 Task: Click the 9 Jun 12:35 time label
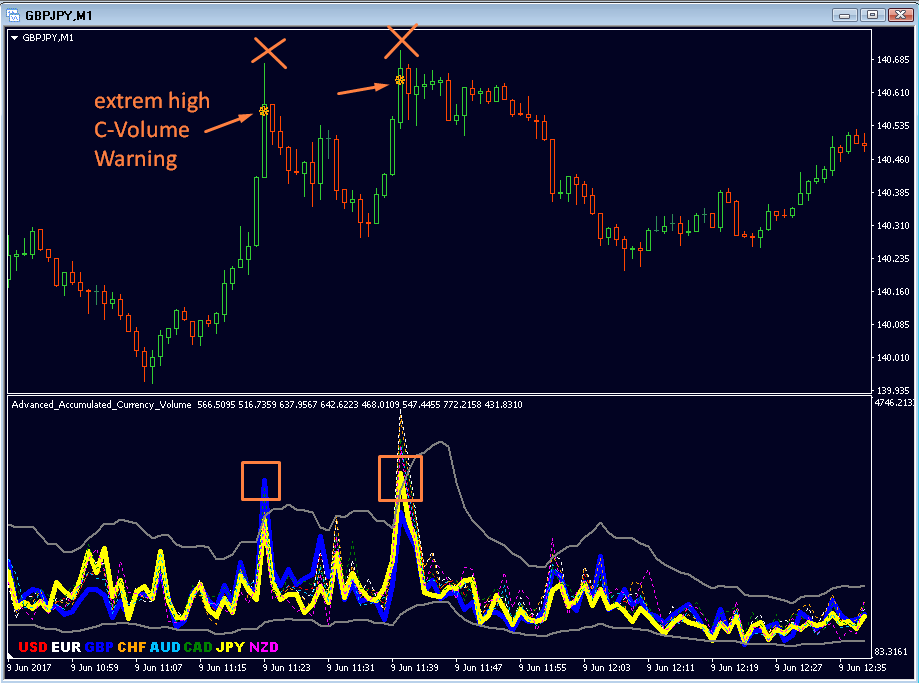pyautogui.click(x=863, y=667)
